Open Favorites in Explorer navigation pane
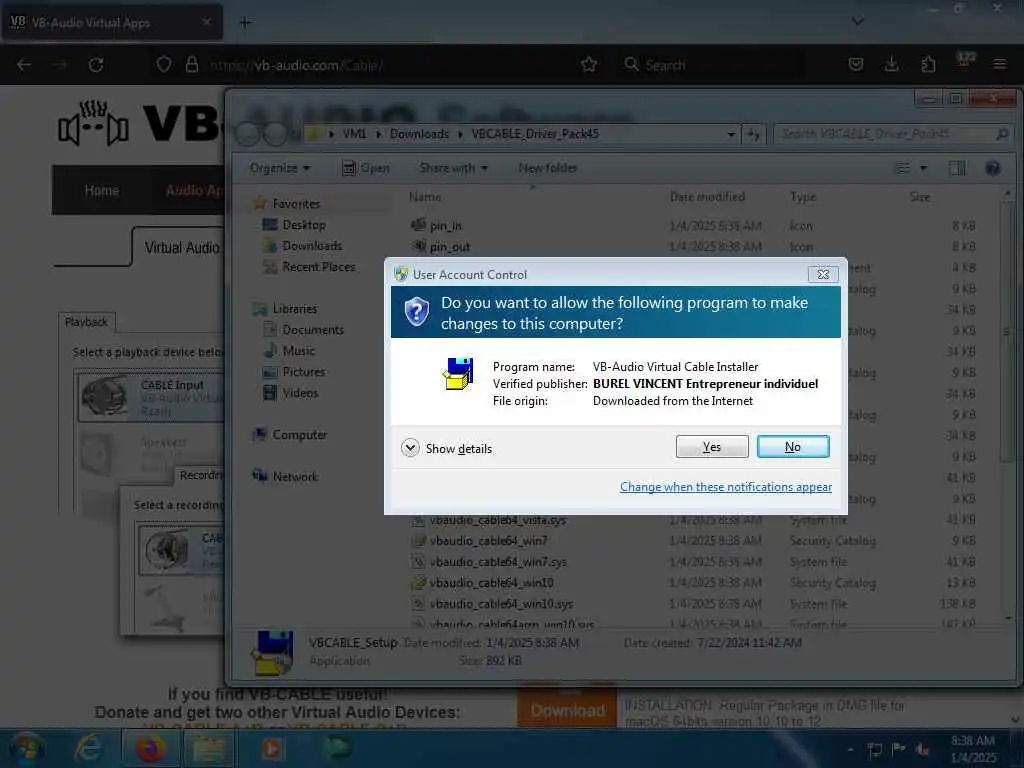Screen dimensions: 1024x768 coord(296,204)
